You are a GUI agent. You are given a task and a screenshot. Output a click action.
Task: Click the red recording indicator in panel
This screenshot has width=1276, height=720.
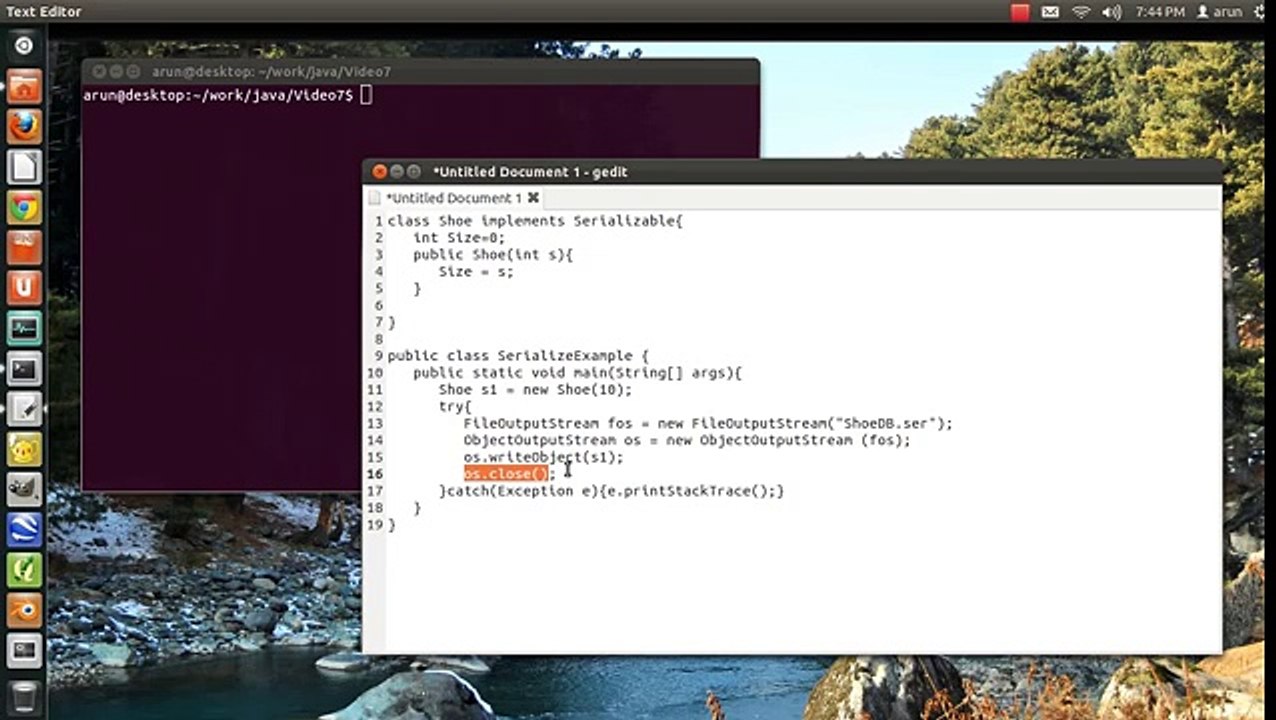1020,12
